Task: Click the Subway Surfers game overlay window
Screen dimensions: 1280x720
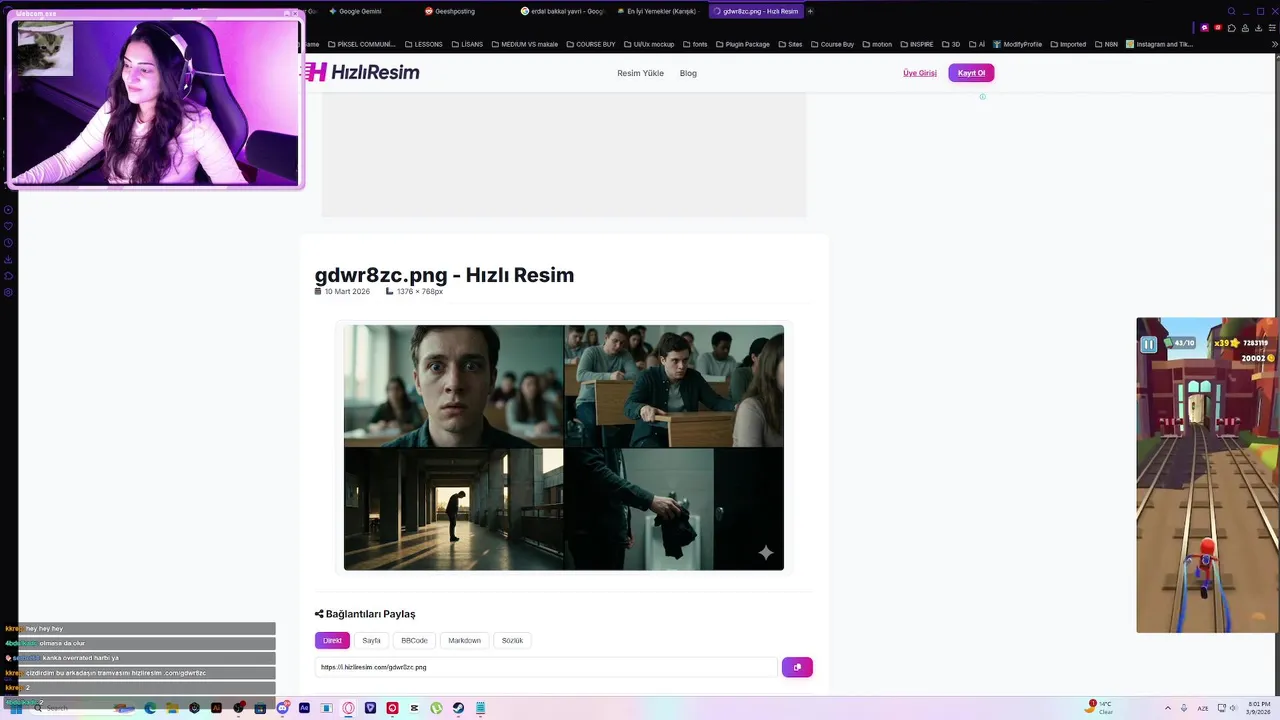Action: 1207,475
